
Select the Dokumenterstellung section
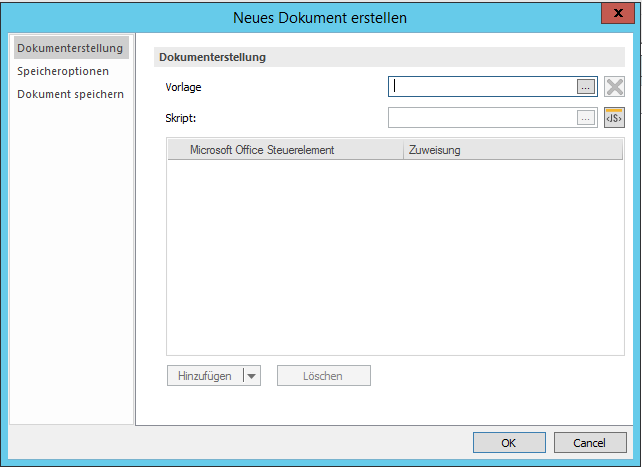[71, 48]
